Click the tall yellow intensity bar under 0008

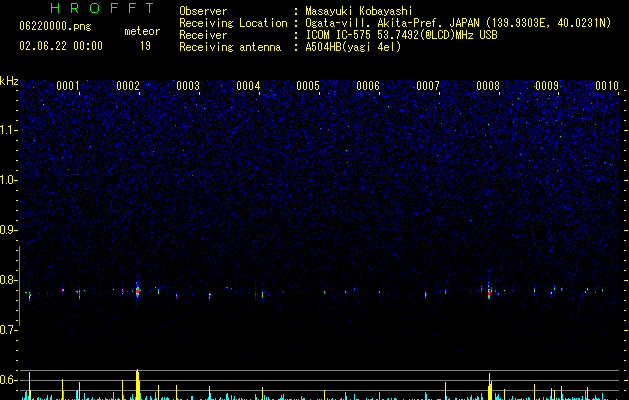pos(490,386)
